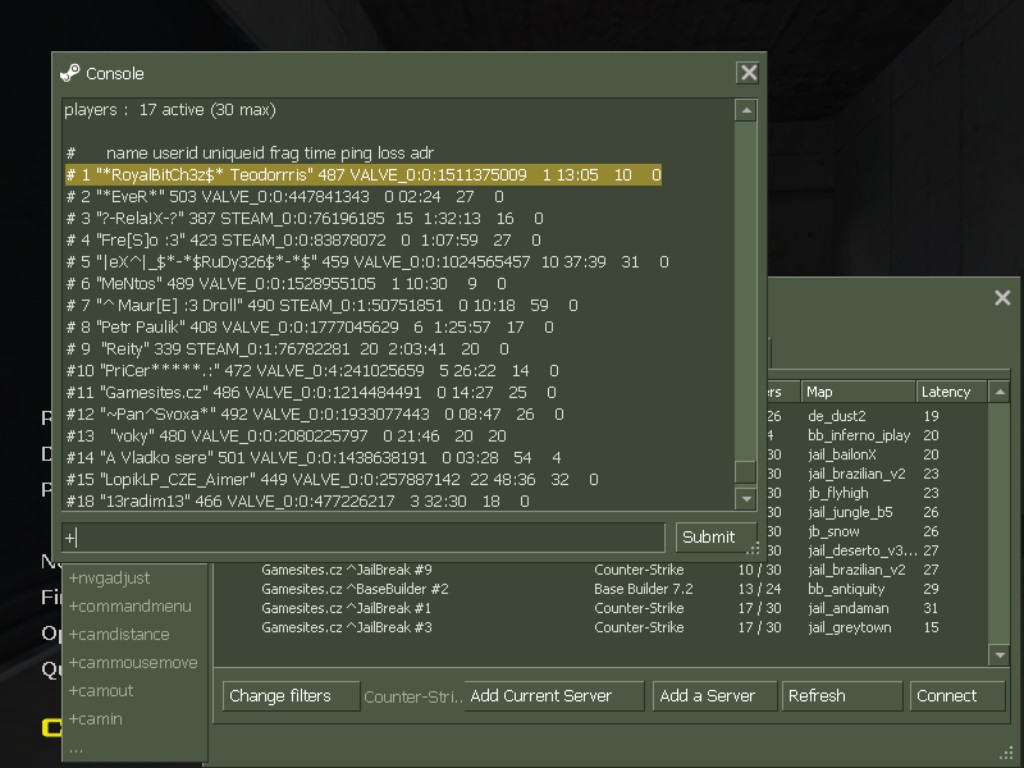
Task: Click player line #8 "Petr Paulik"
Action: tap(310, 327)
